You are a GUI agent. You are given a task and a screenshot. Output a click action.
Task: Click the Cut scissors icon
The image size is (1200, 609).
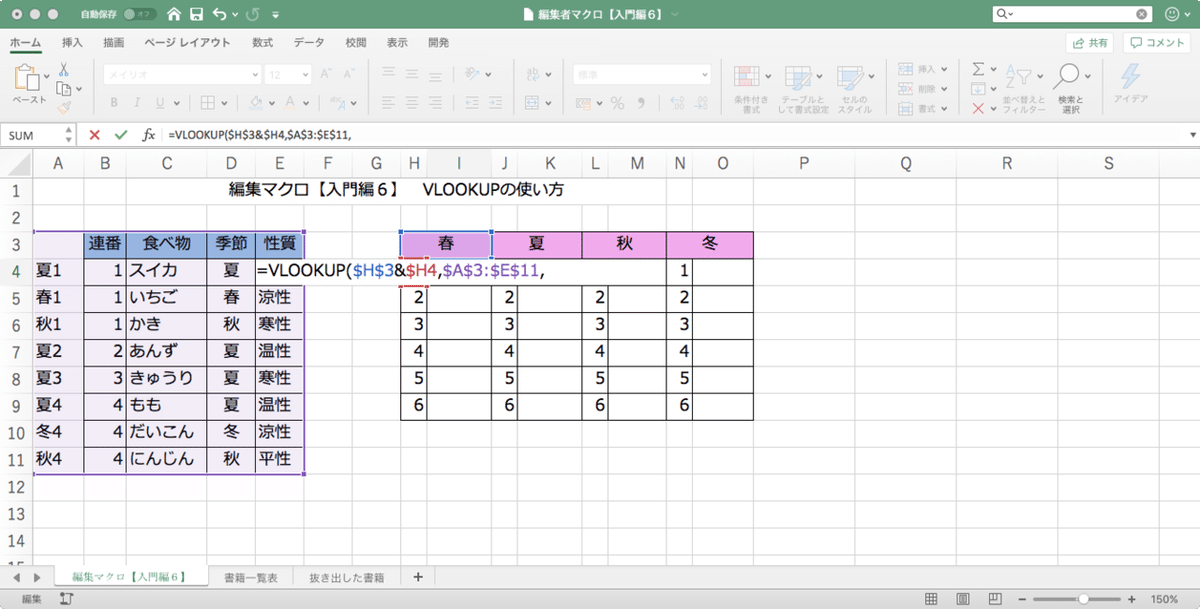pyautogui.click(x=63, y=69)
